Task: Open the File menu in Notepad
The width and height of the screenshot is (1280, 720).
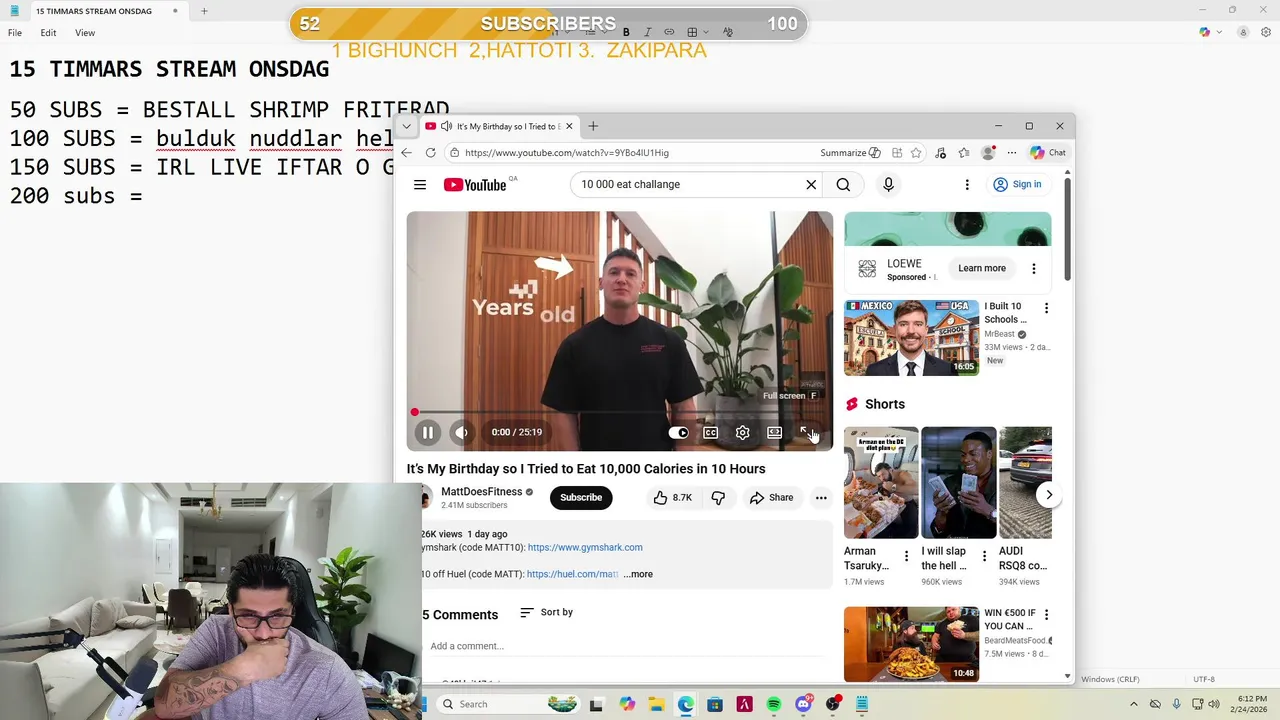Action: [15, 33]
